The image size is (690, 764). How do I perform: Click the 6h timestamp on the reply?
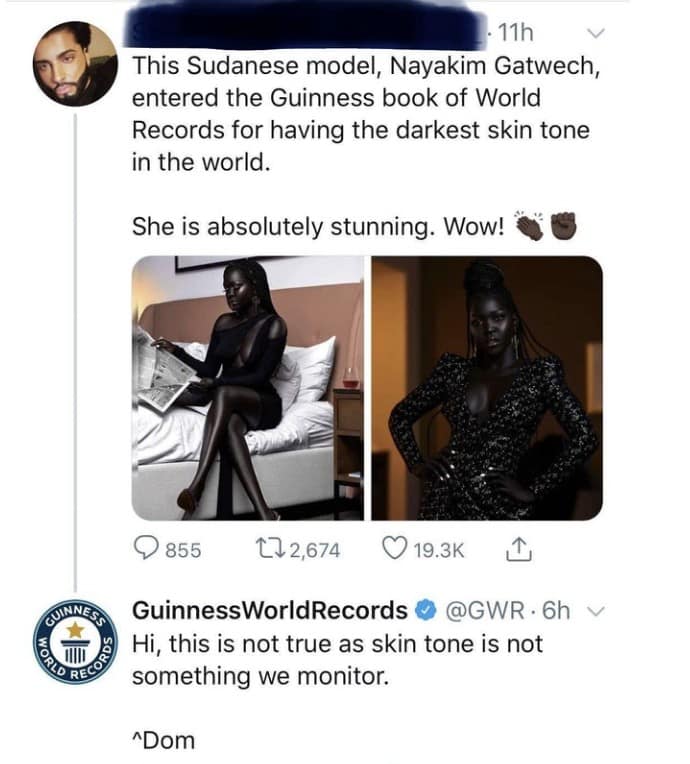coord(556,610)
